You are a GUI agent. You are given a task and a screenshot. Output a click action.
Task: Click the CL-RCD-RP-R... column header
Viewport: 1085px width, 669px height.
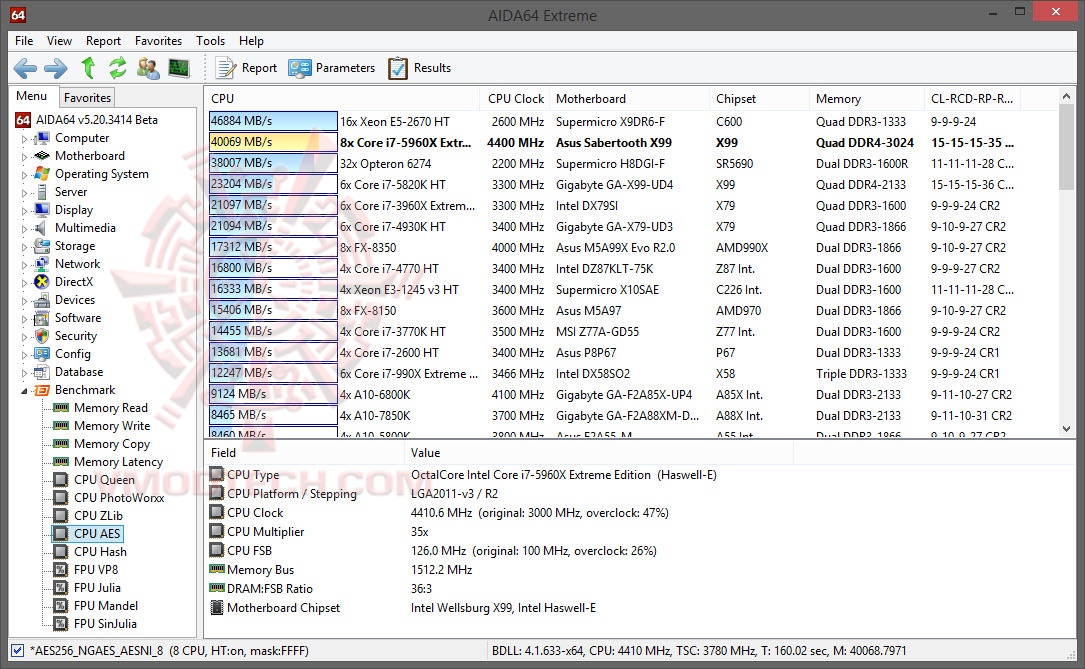(972, 98)
